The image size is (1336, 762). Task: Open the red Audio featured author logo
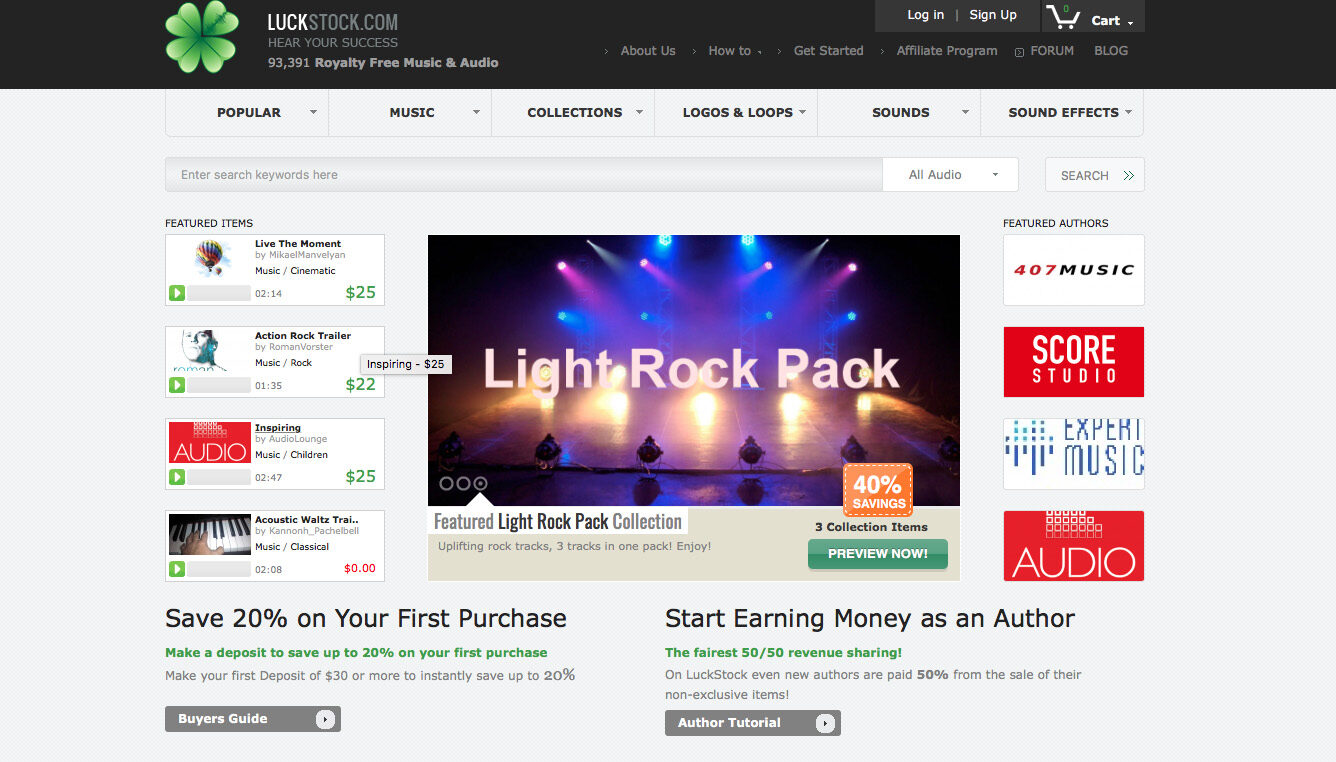click(1074, 546)
